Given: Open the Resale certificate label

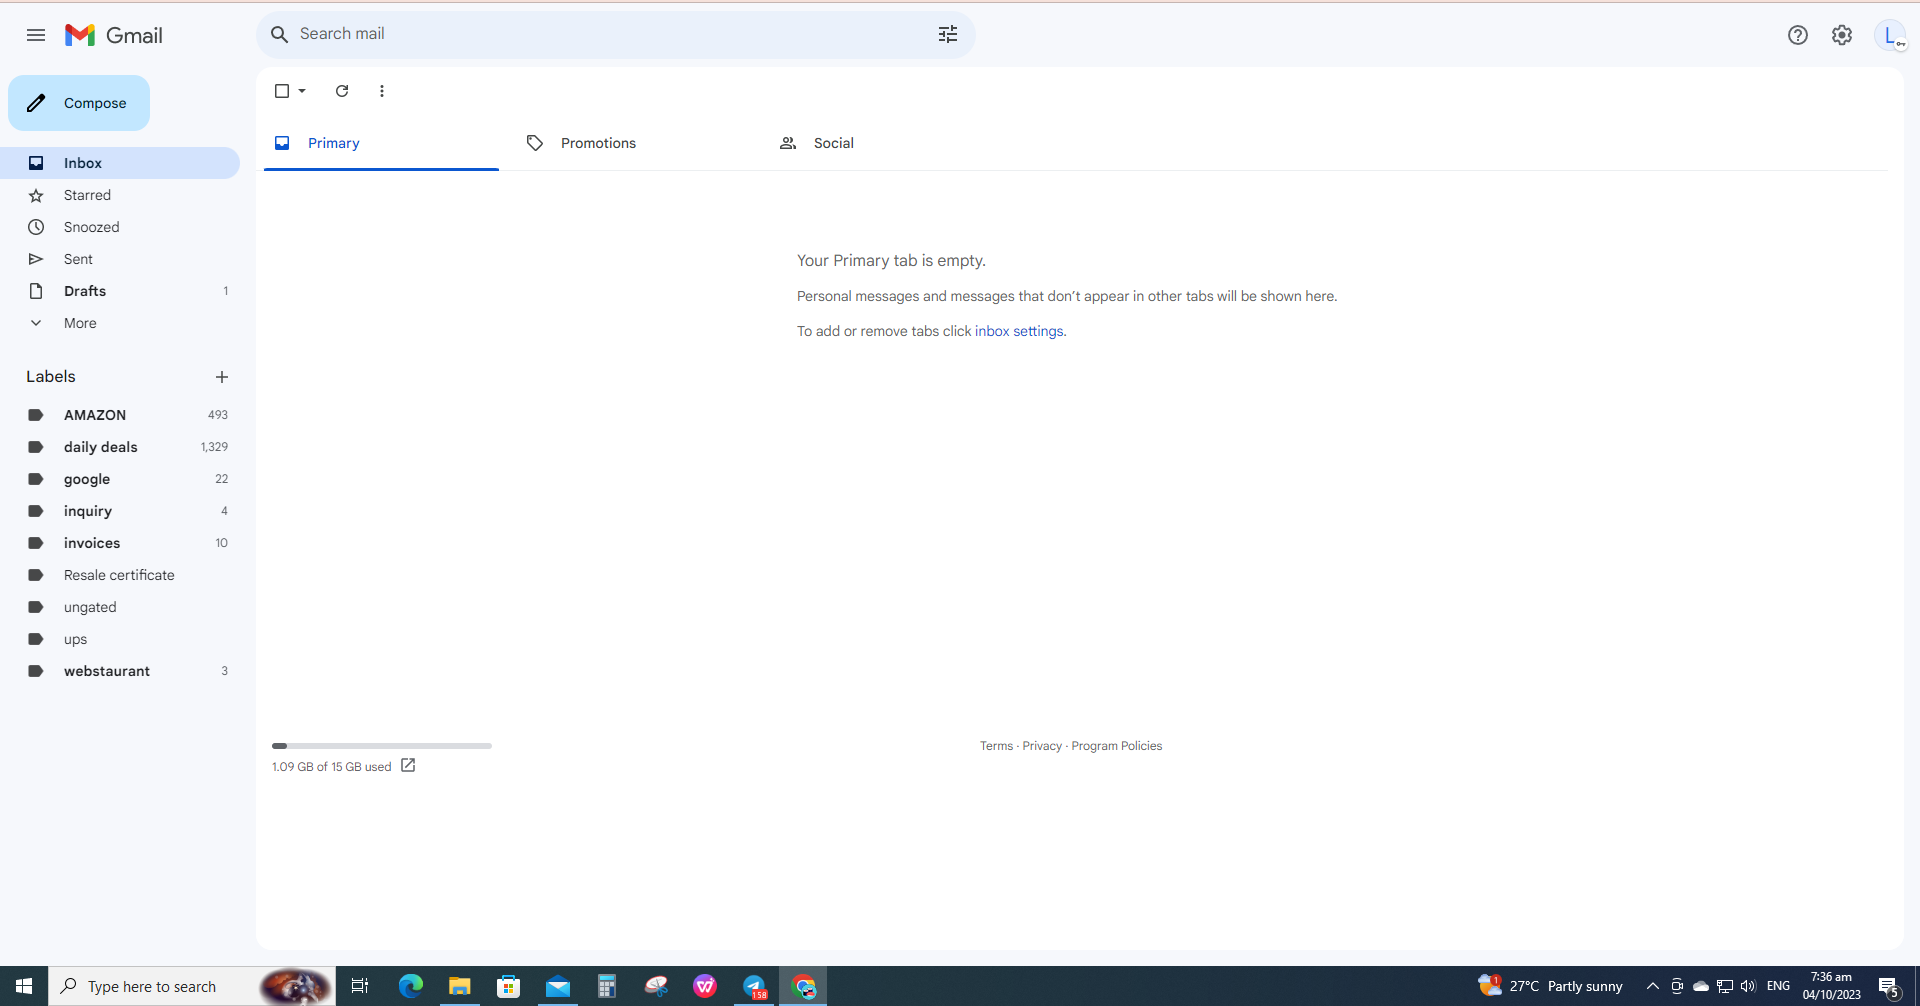Looking at the screenshot, I should click(120, 575).
